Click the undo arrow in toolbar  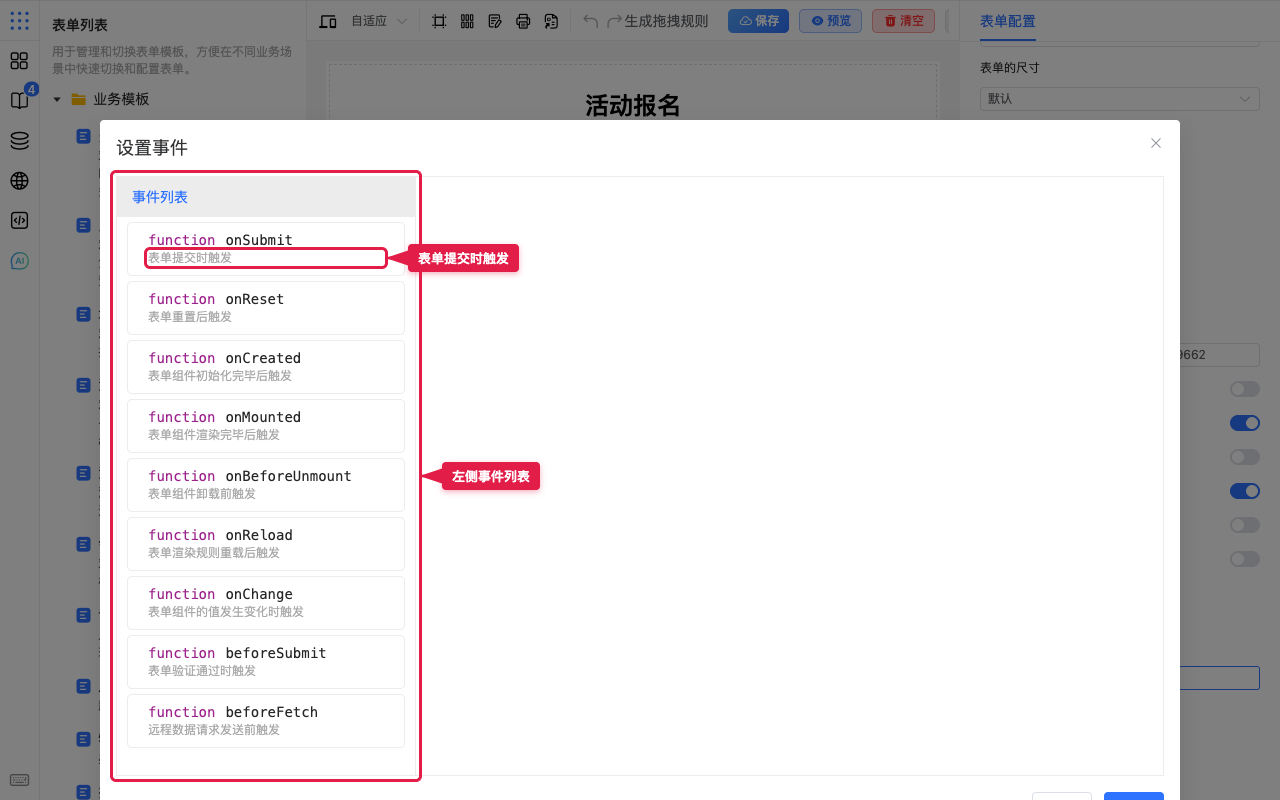pos(591,21)
